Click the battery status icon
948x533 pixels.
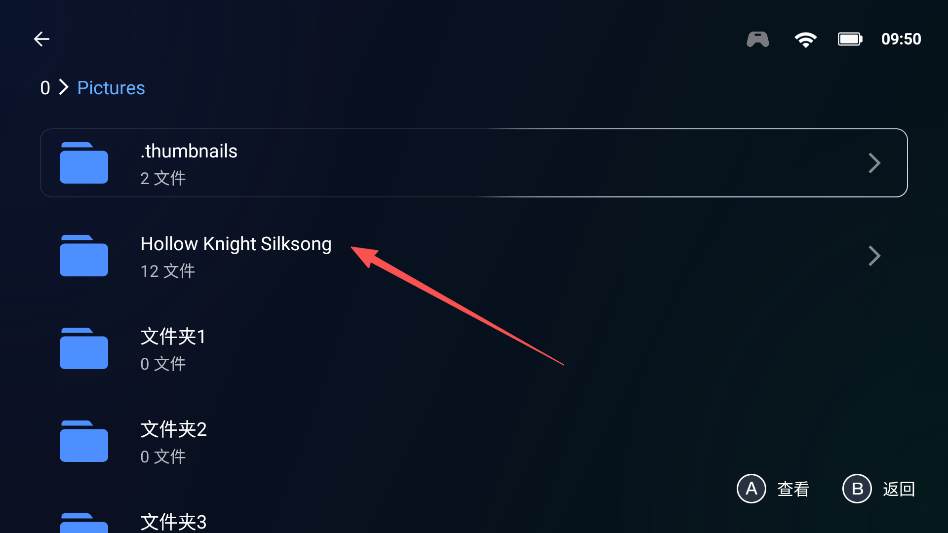850,39
